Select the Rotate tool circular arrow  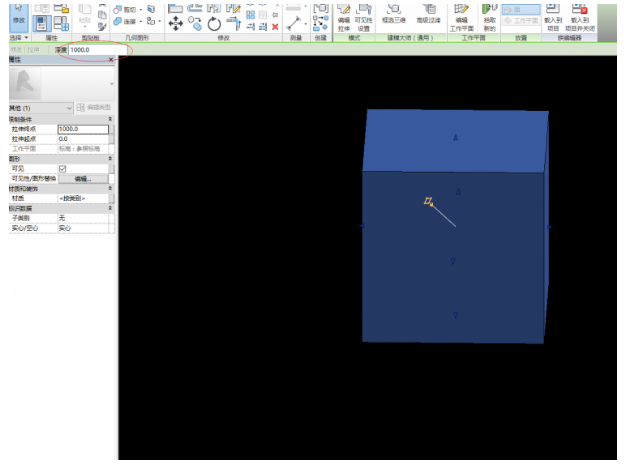click(x=214, y=24)
